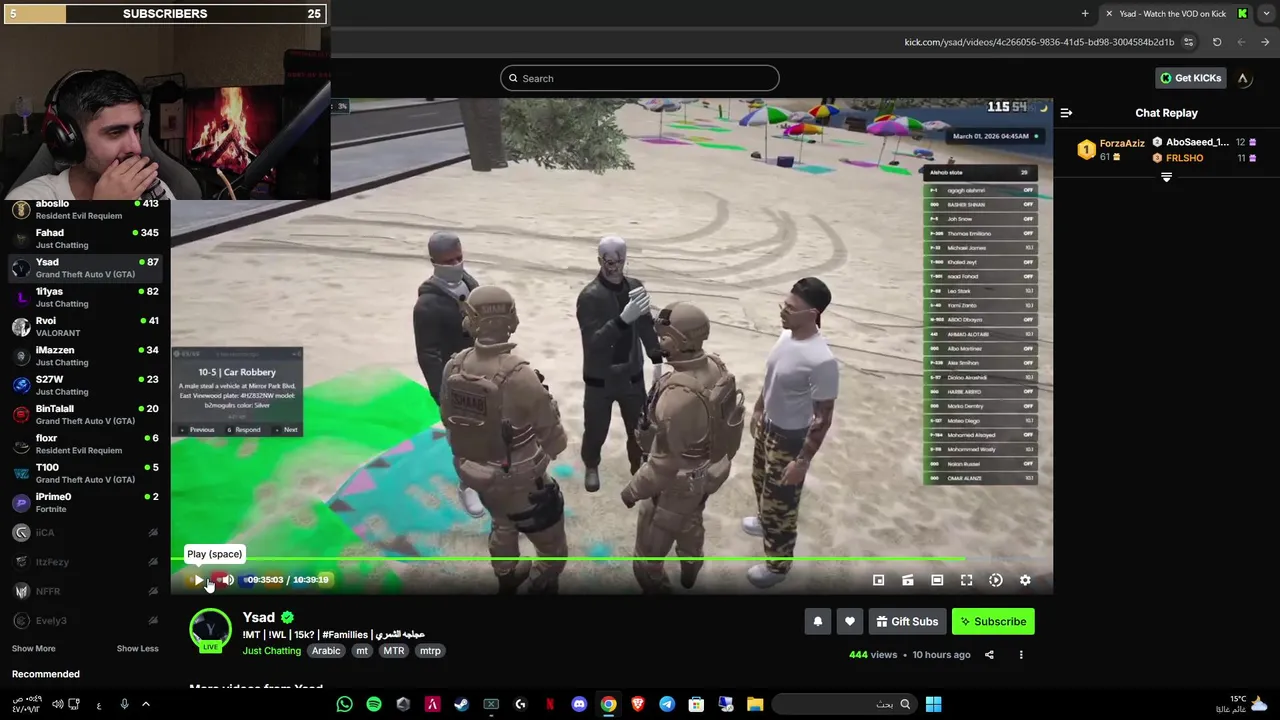
Task: Open a new browser tab
Action: (1085, 13)
